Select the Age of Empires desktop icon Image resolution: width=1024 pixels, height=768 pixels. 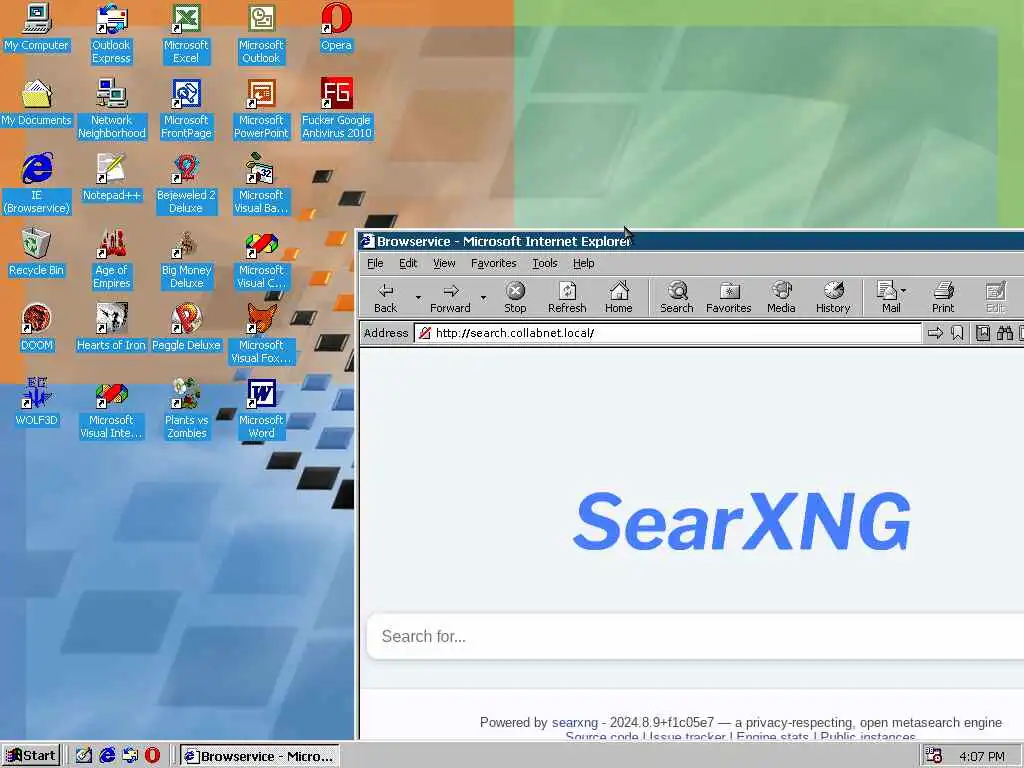coord(112,259)
